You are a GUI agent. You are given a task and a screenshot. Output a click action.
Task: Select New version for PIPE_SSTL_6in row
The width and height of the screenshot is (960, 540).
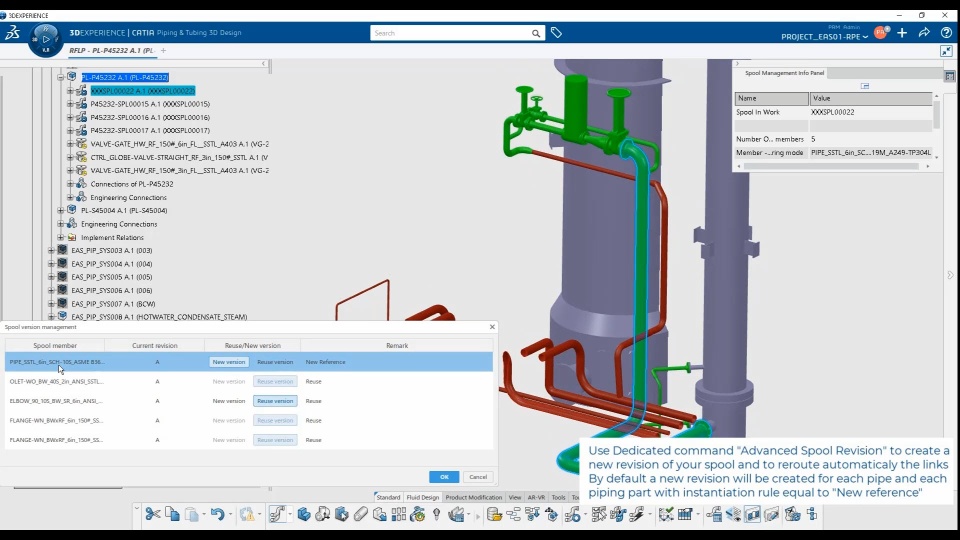click(229, 362)
